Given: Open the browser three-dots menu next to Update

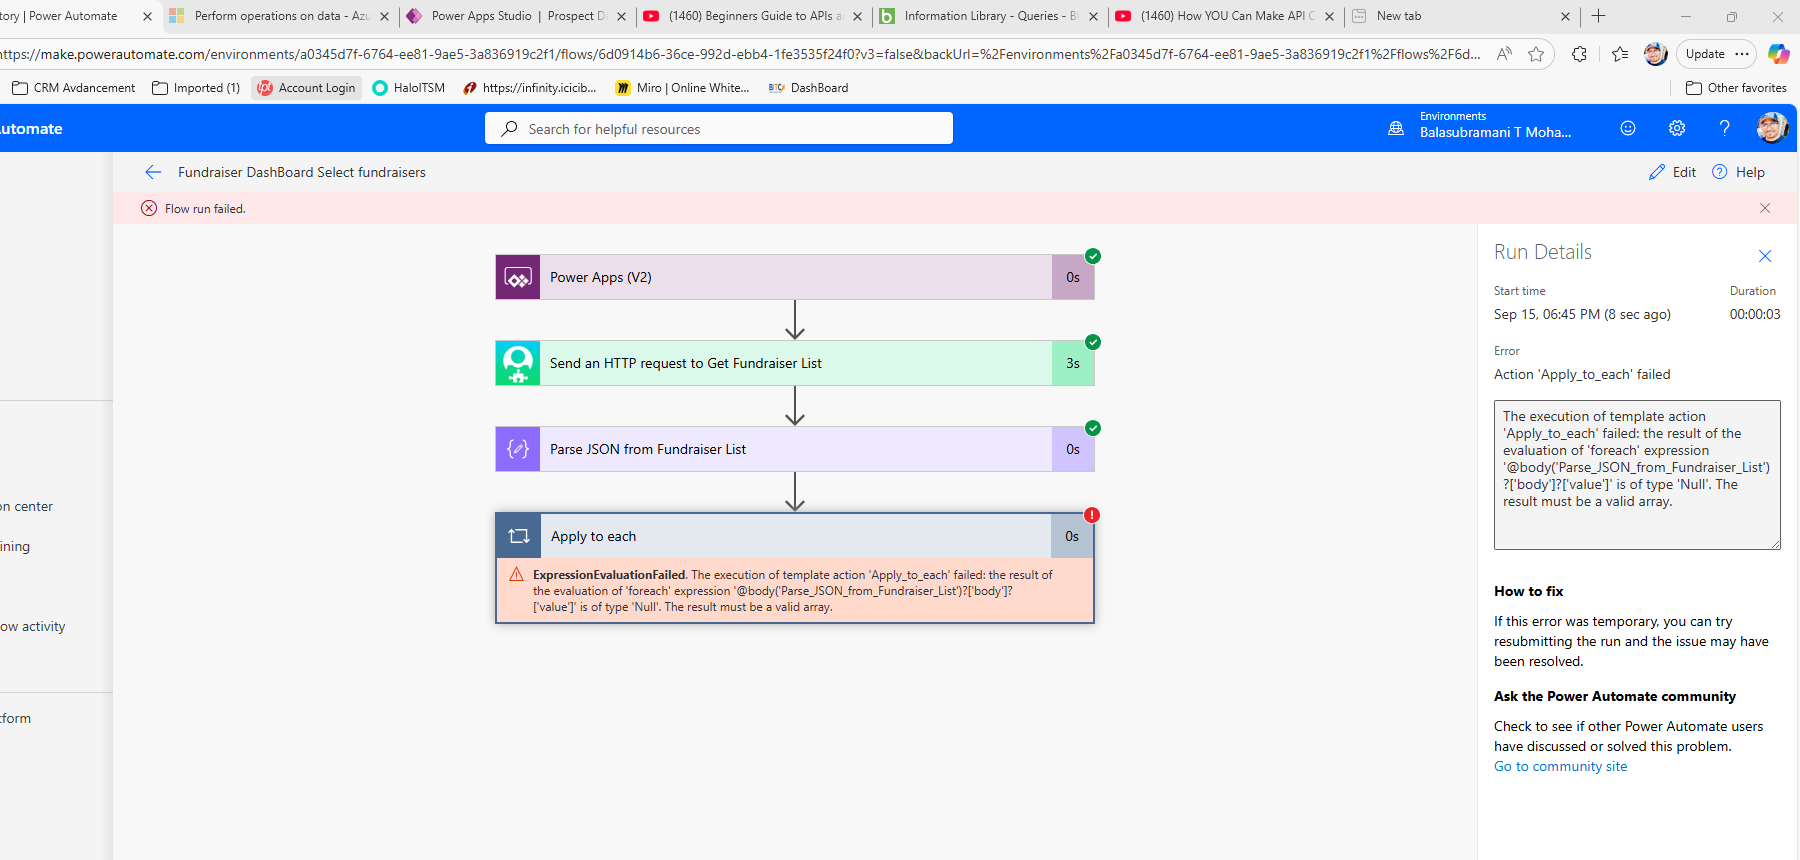Looking at the screenshot, I should [1742, 54].
